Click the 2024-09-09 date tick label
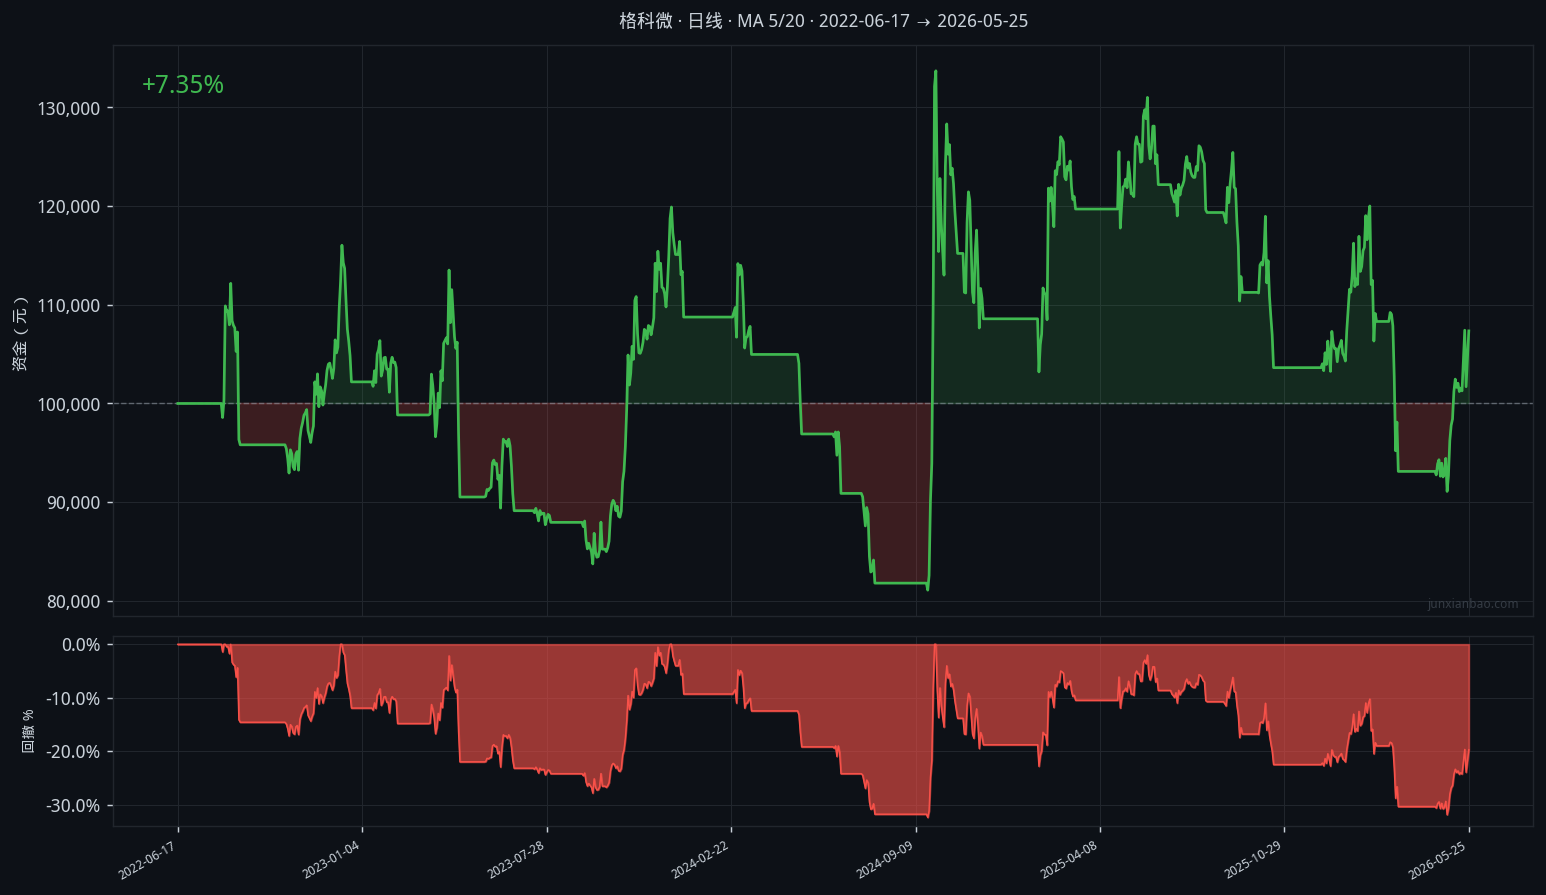 point(885,861)
